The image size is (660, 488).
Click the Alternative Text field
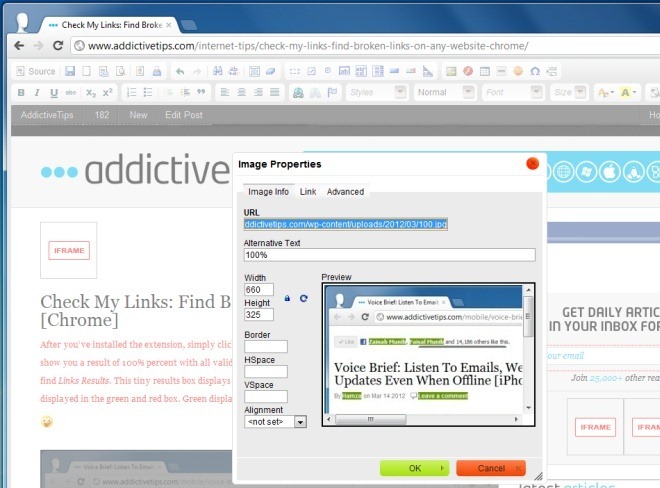click(390, 255)
